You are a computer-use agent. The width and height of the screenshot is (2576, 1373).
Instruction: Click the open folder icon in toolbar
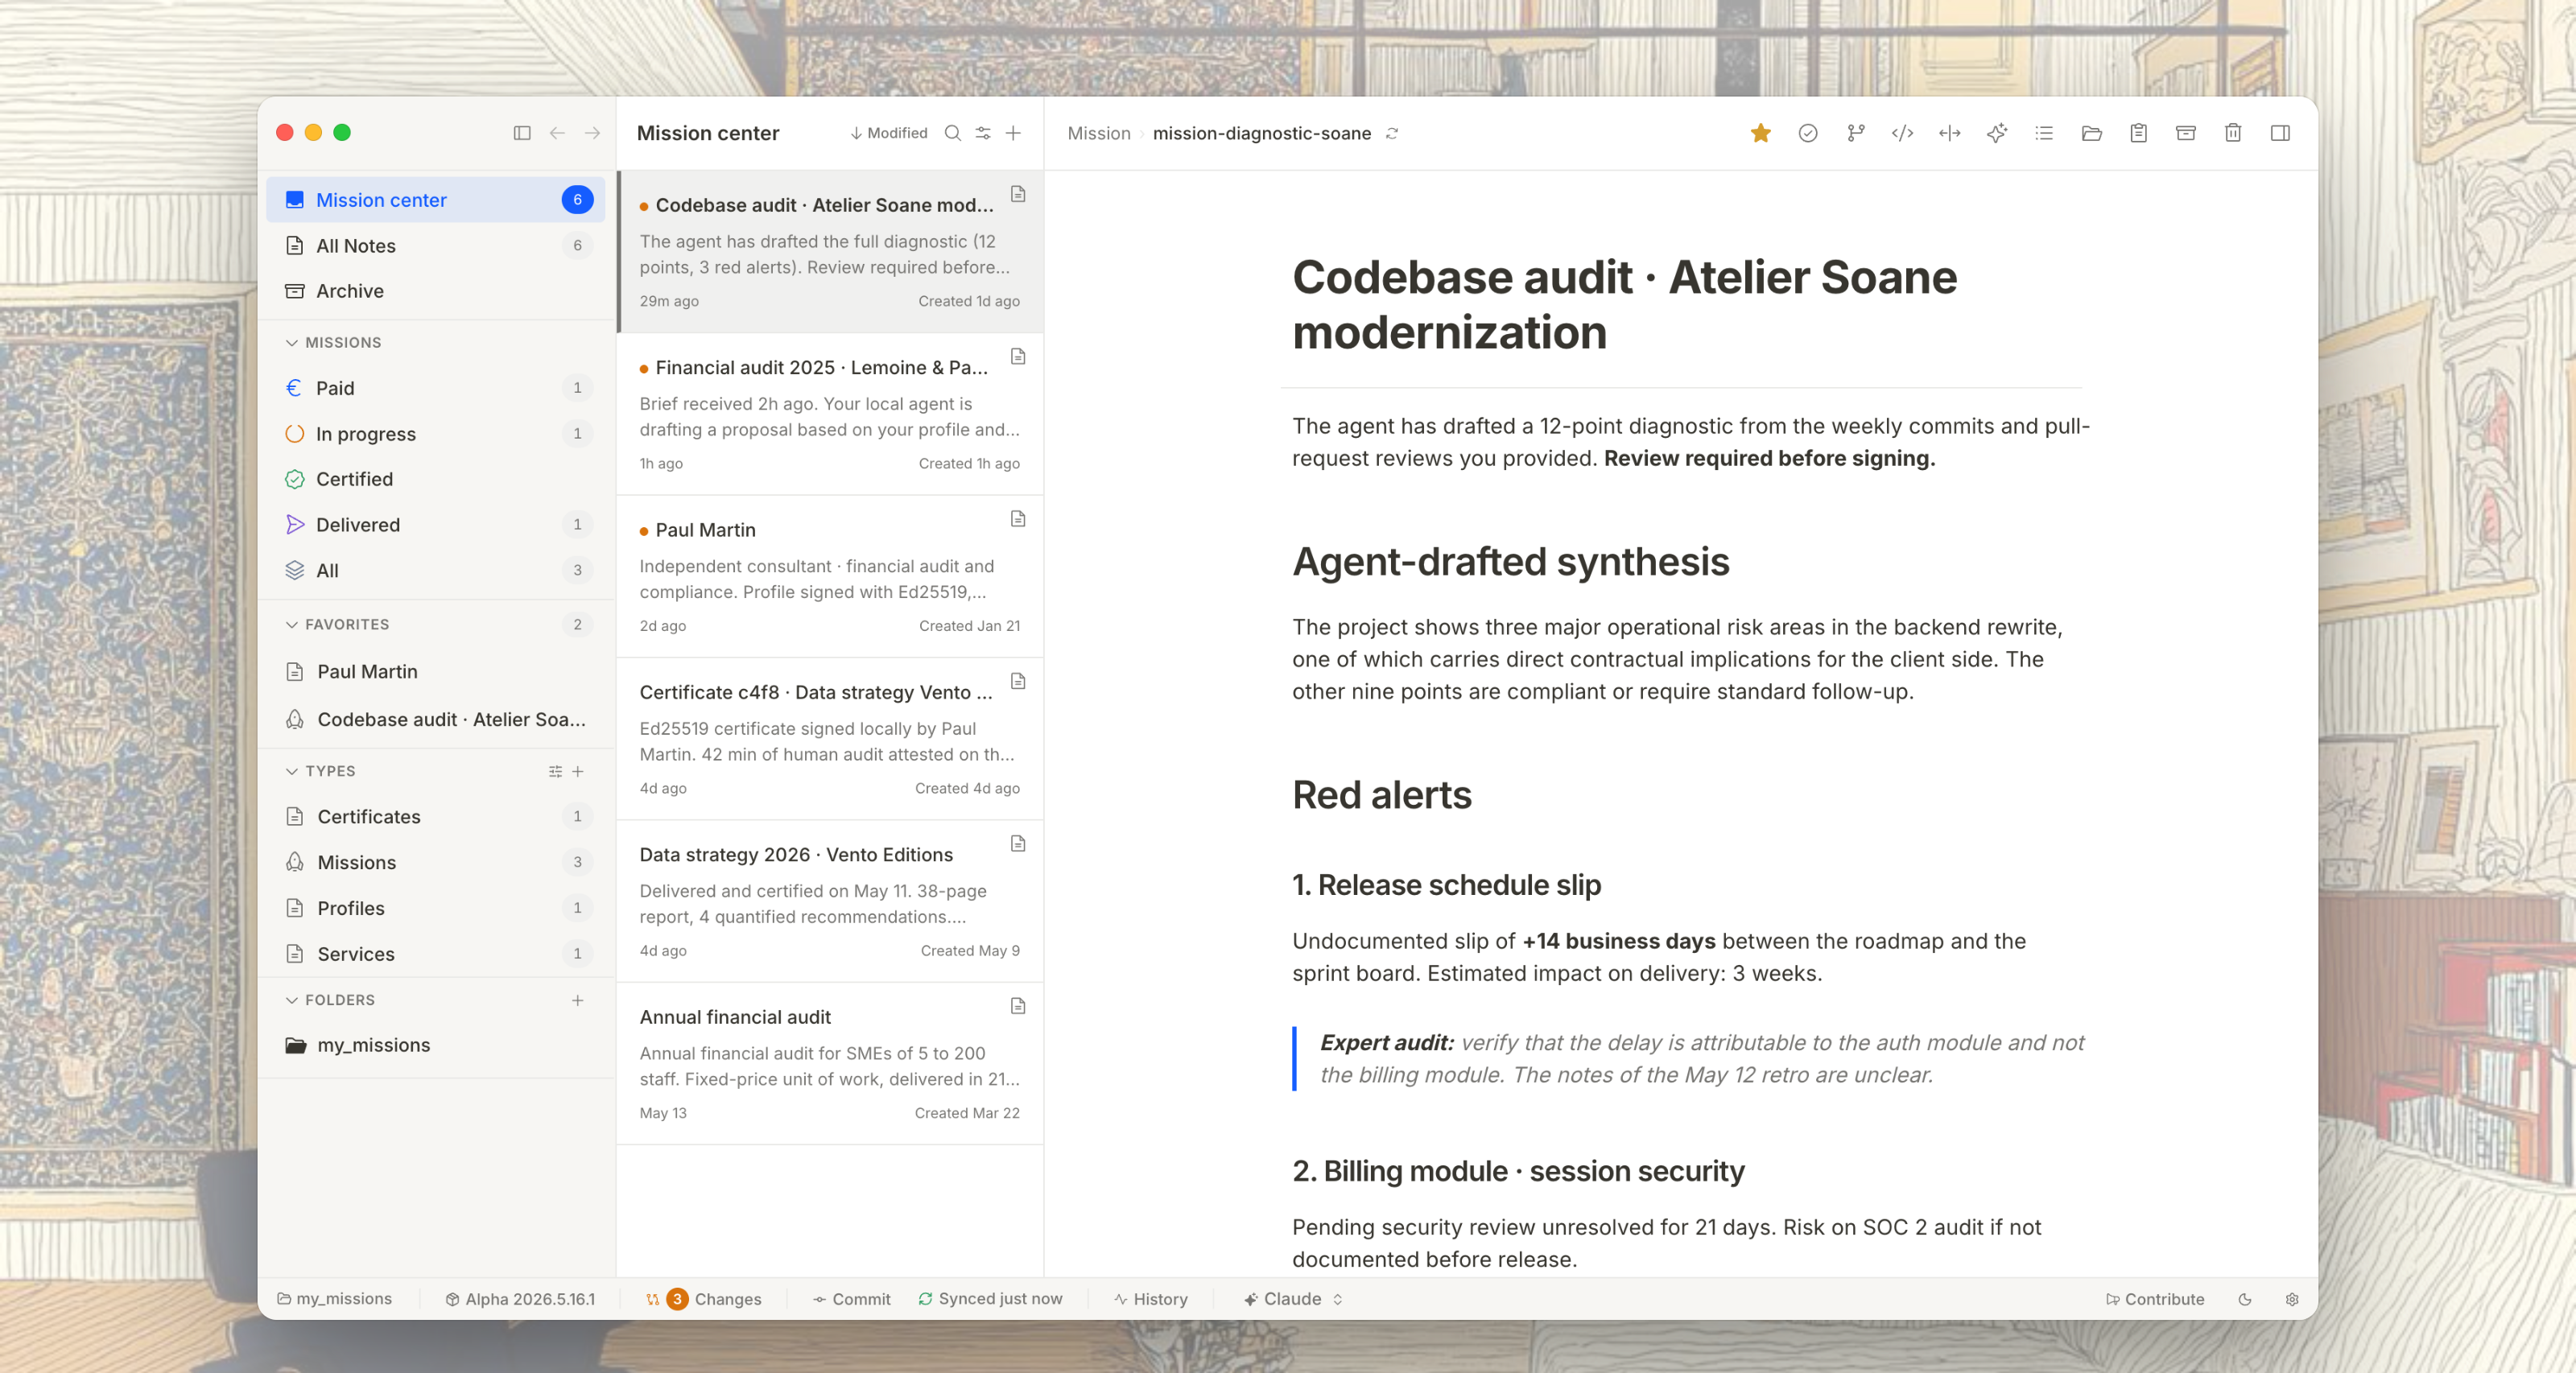pos(2091,133)
